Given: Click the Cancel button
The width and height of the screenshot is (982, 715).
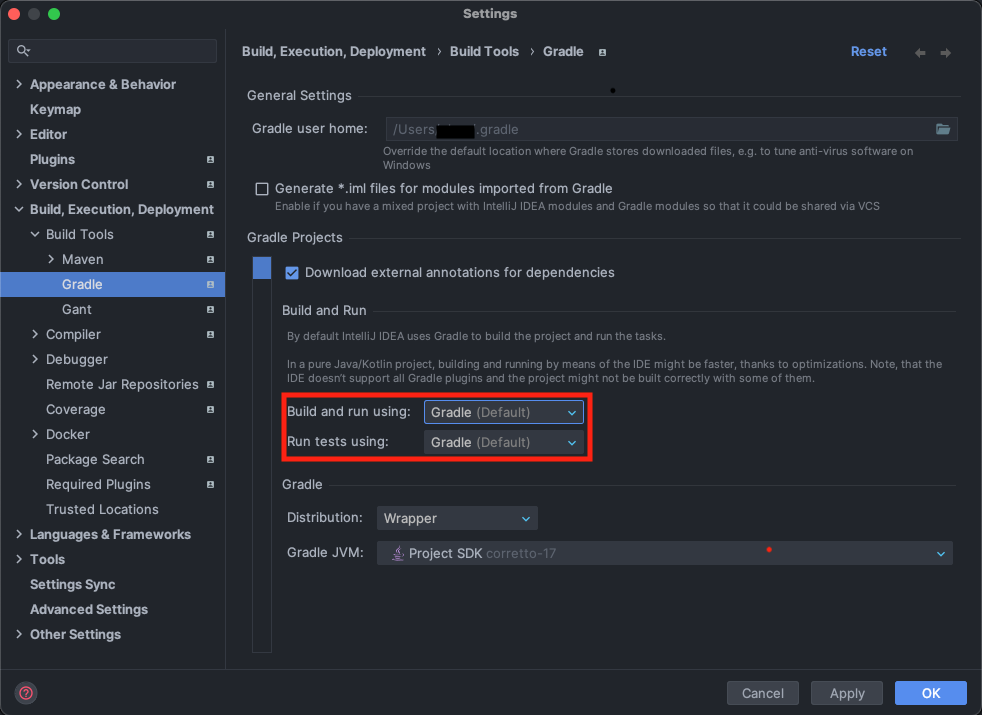Looking at the screenshot, I should (762, 694).
